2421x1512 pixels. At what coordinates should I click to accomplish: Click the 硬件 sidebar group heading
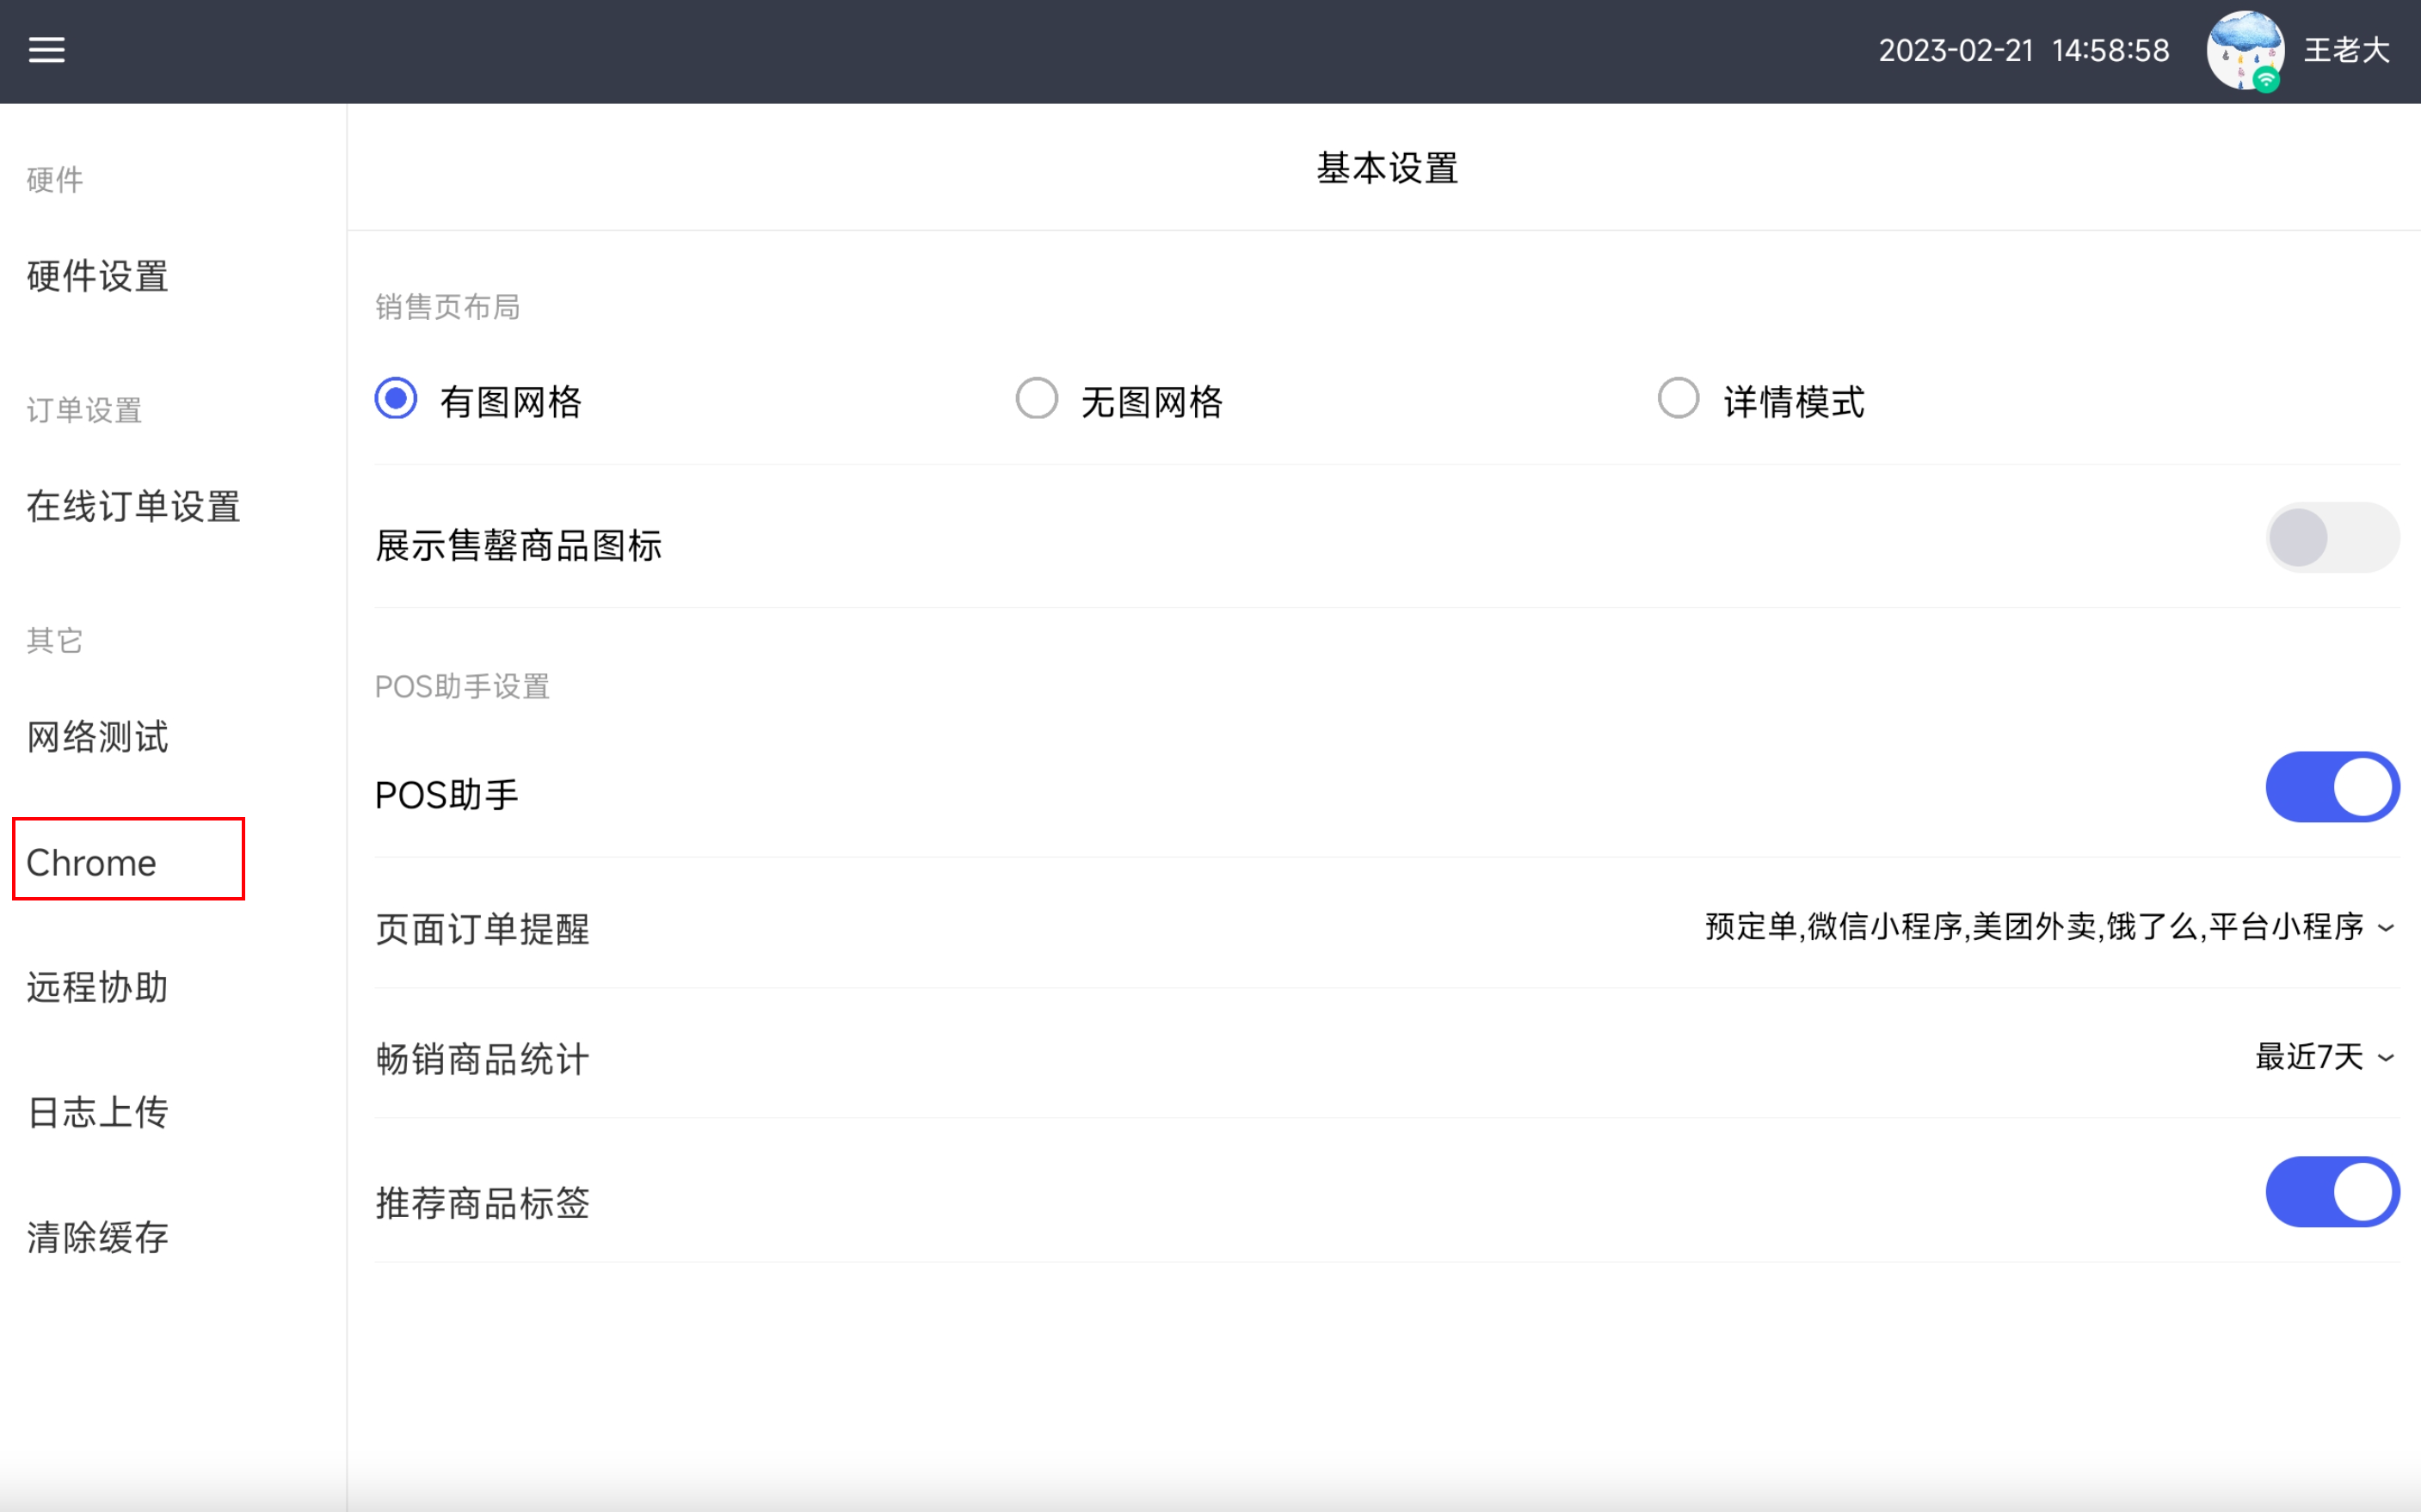[55, 180]
